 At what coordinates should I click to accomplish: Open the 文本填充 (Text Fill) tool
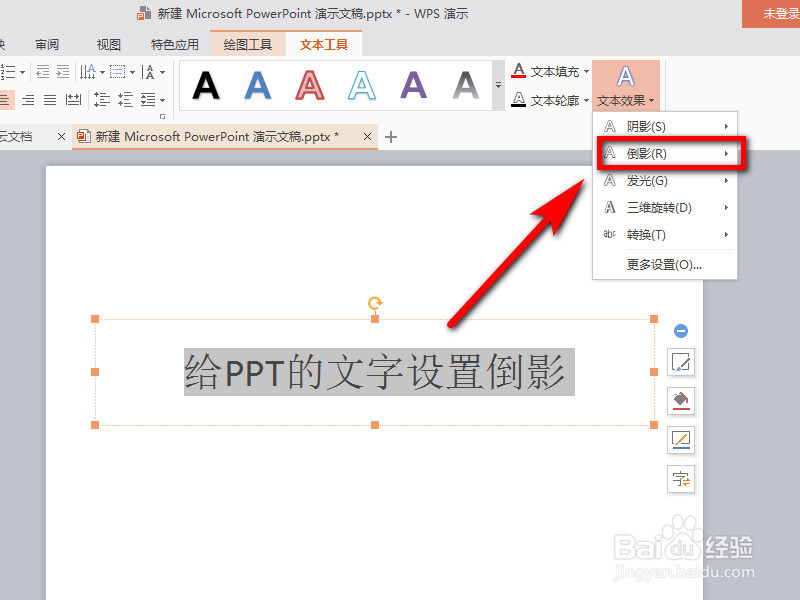click(549, 71)
